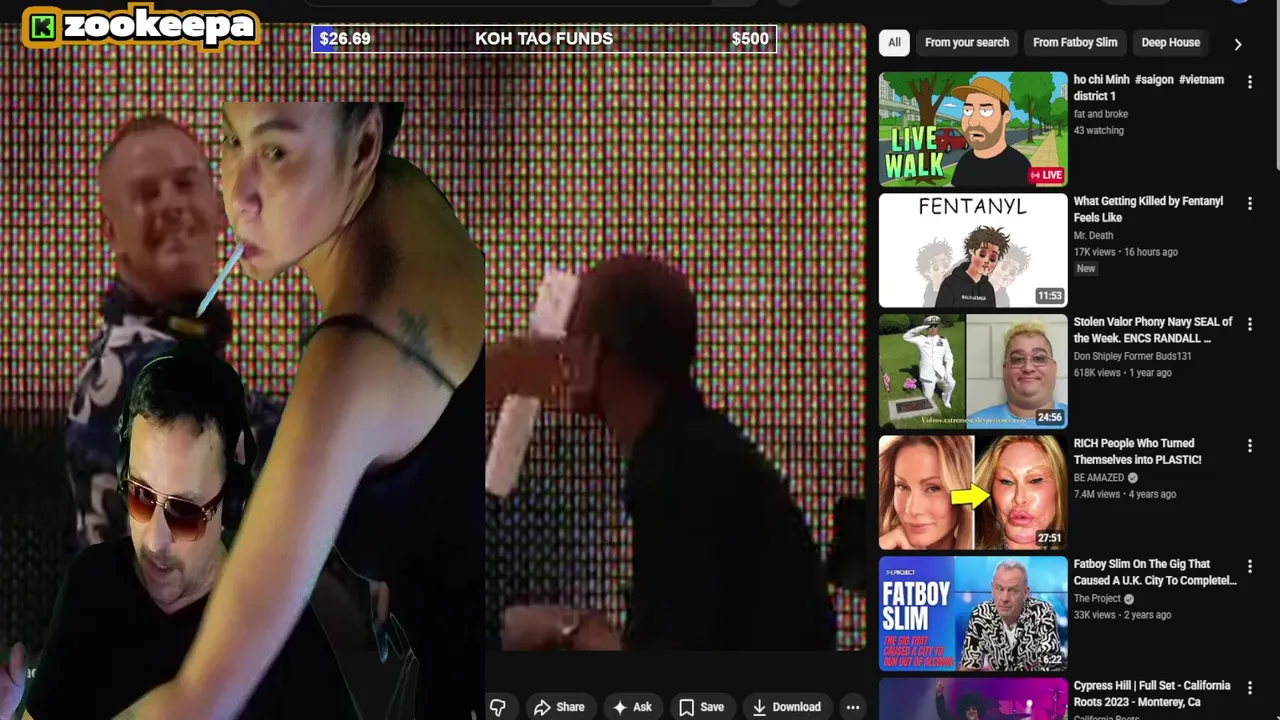Click the page vertical scrollbar
Image resolution: width=1280 pixels, height=720 pixels.
point(1275,85)
